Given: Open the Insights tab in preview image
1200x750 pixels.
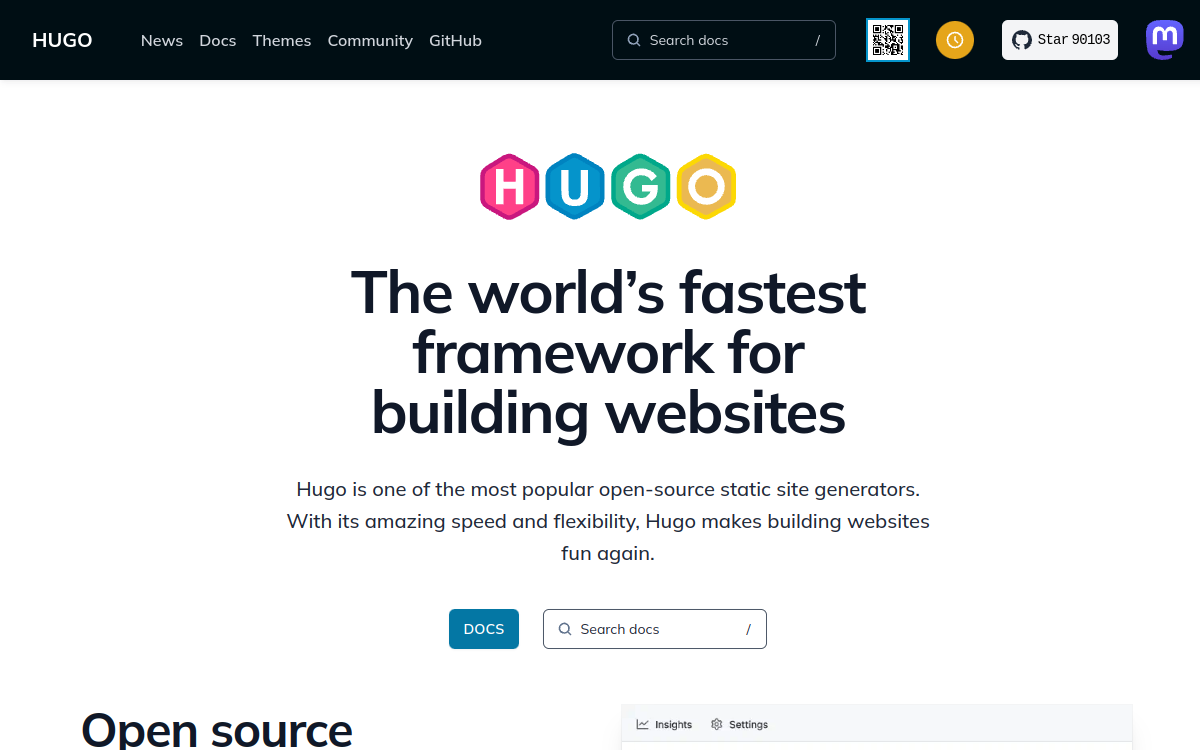Looking at the screenshot, I should (x=665, y=725).
